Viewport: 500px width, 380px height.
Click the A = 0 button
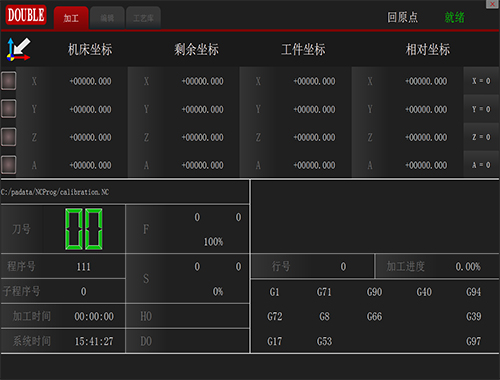click(481, 165)
